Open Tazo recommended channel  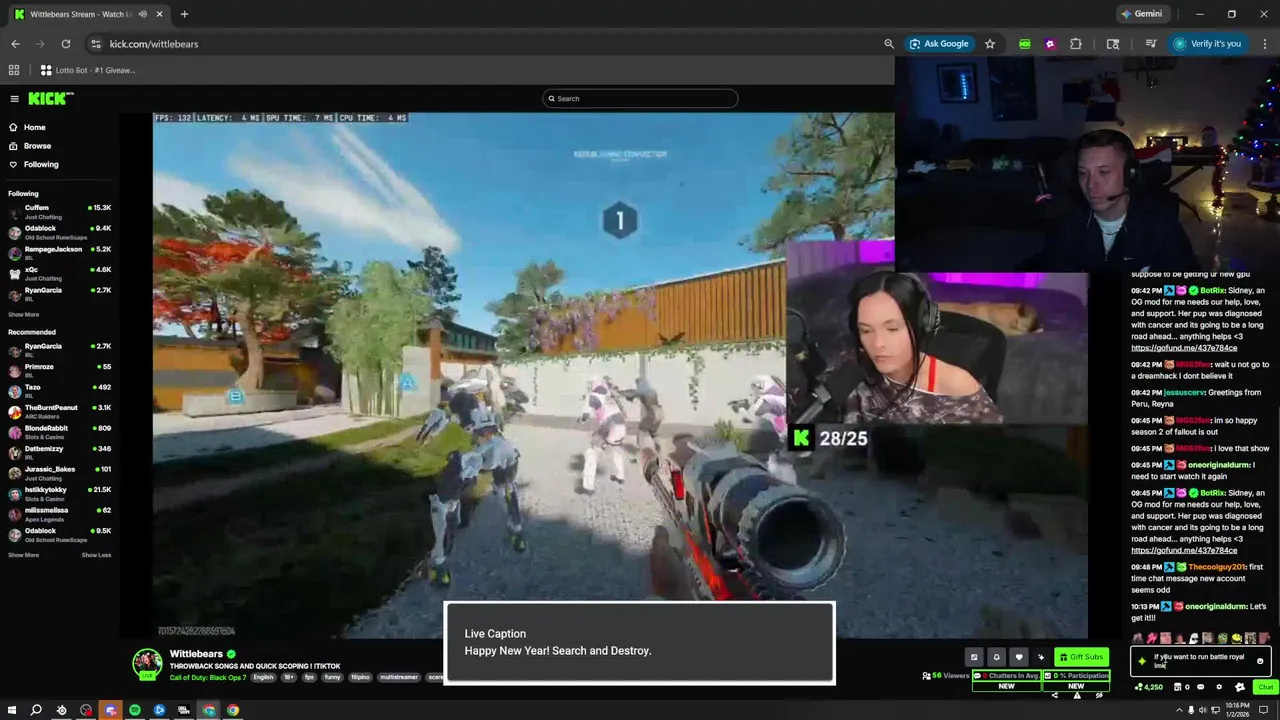(x=60, y=390)
